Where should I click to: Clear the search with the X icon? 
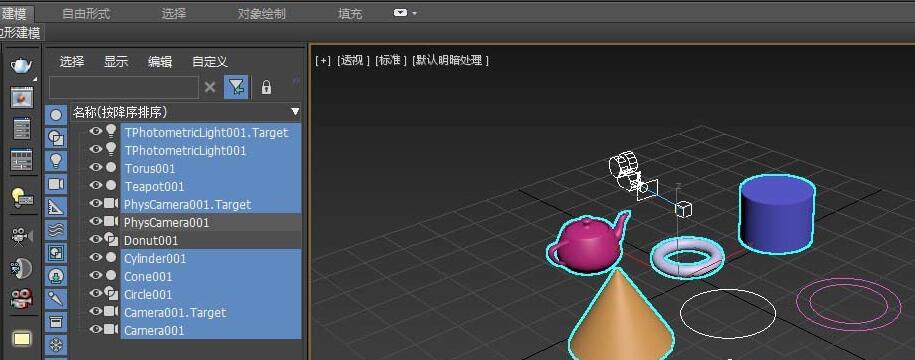[210, 88]
